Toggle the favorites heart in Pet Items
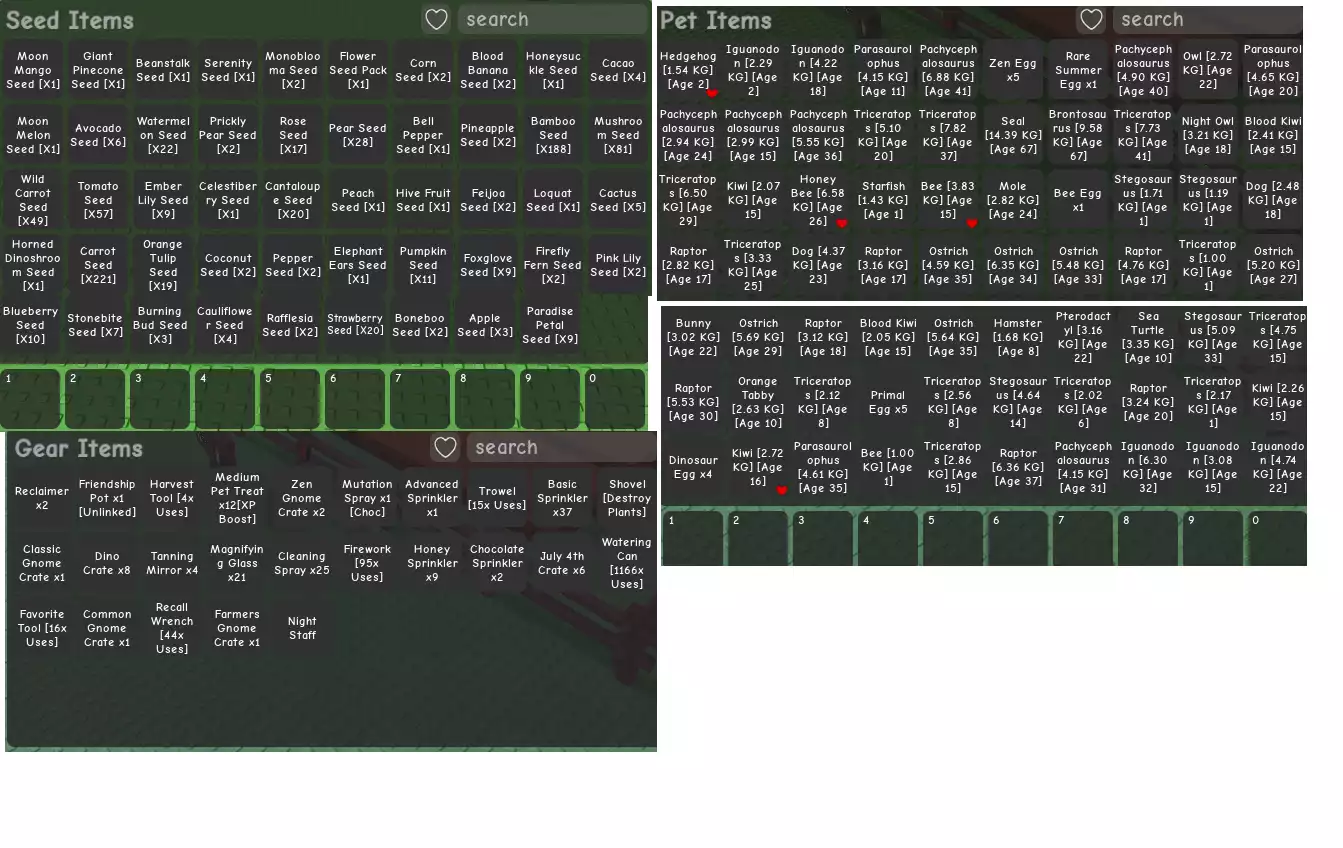The width and height of the screenshot is (1343, 848). point(1091,20)
